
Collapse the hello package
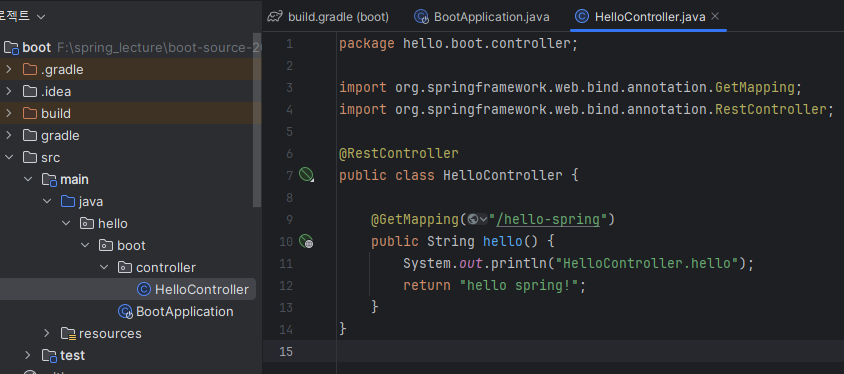tap(66, 223)
